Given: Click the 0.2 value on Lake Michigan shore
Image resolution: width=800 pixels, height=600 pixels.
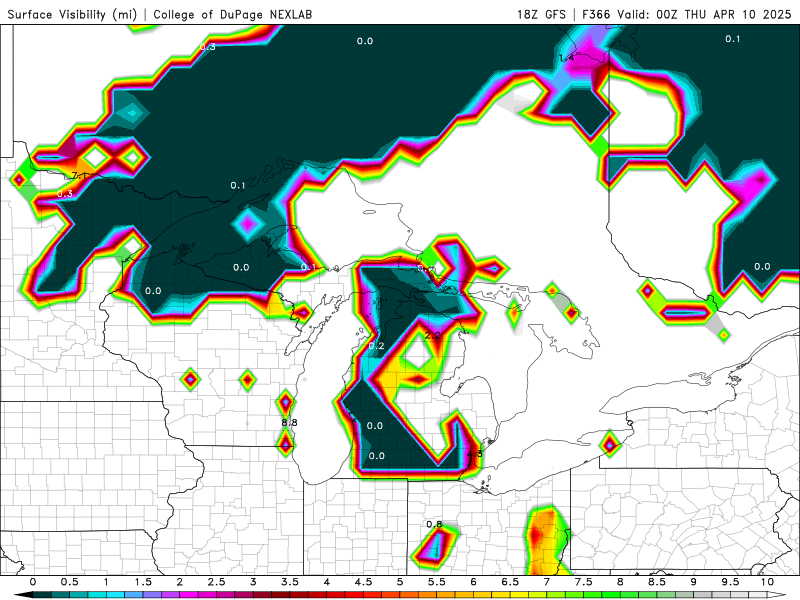Looking at the screenshot, I should tap(377, 345).
